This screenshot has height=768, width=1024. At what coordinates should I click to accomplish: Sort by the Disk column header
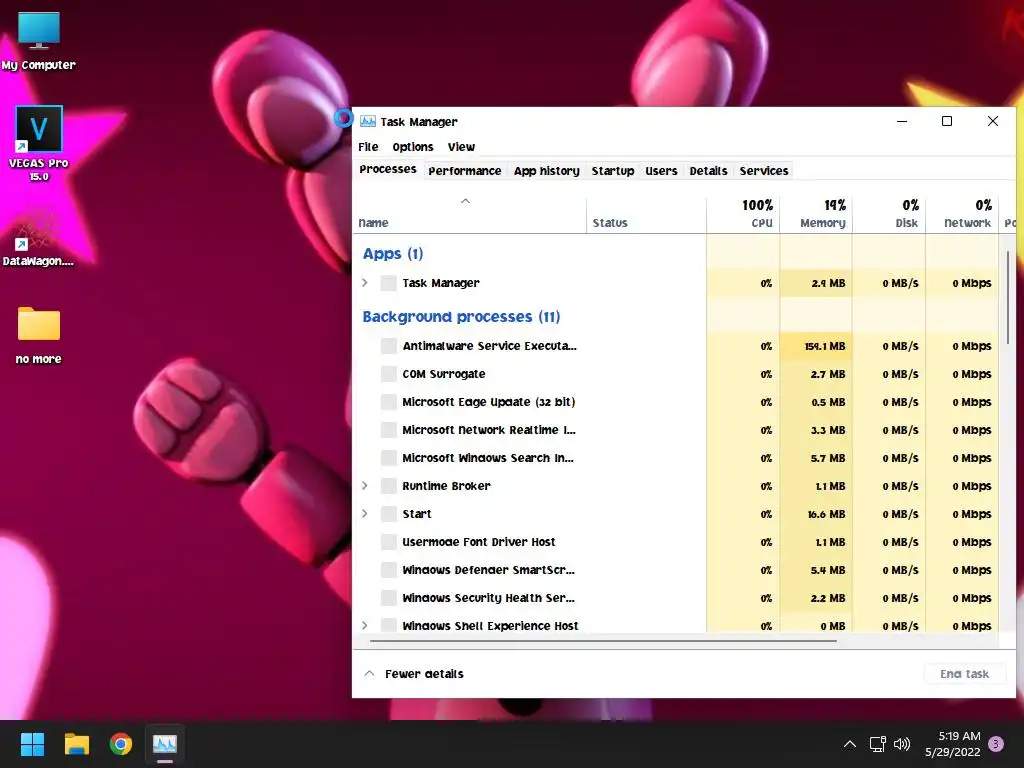(x=889, y=214)
